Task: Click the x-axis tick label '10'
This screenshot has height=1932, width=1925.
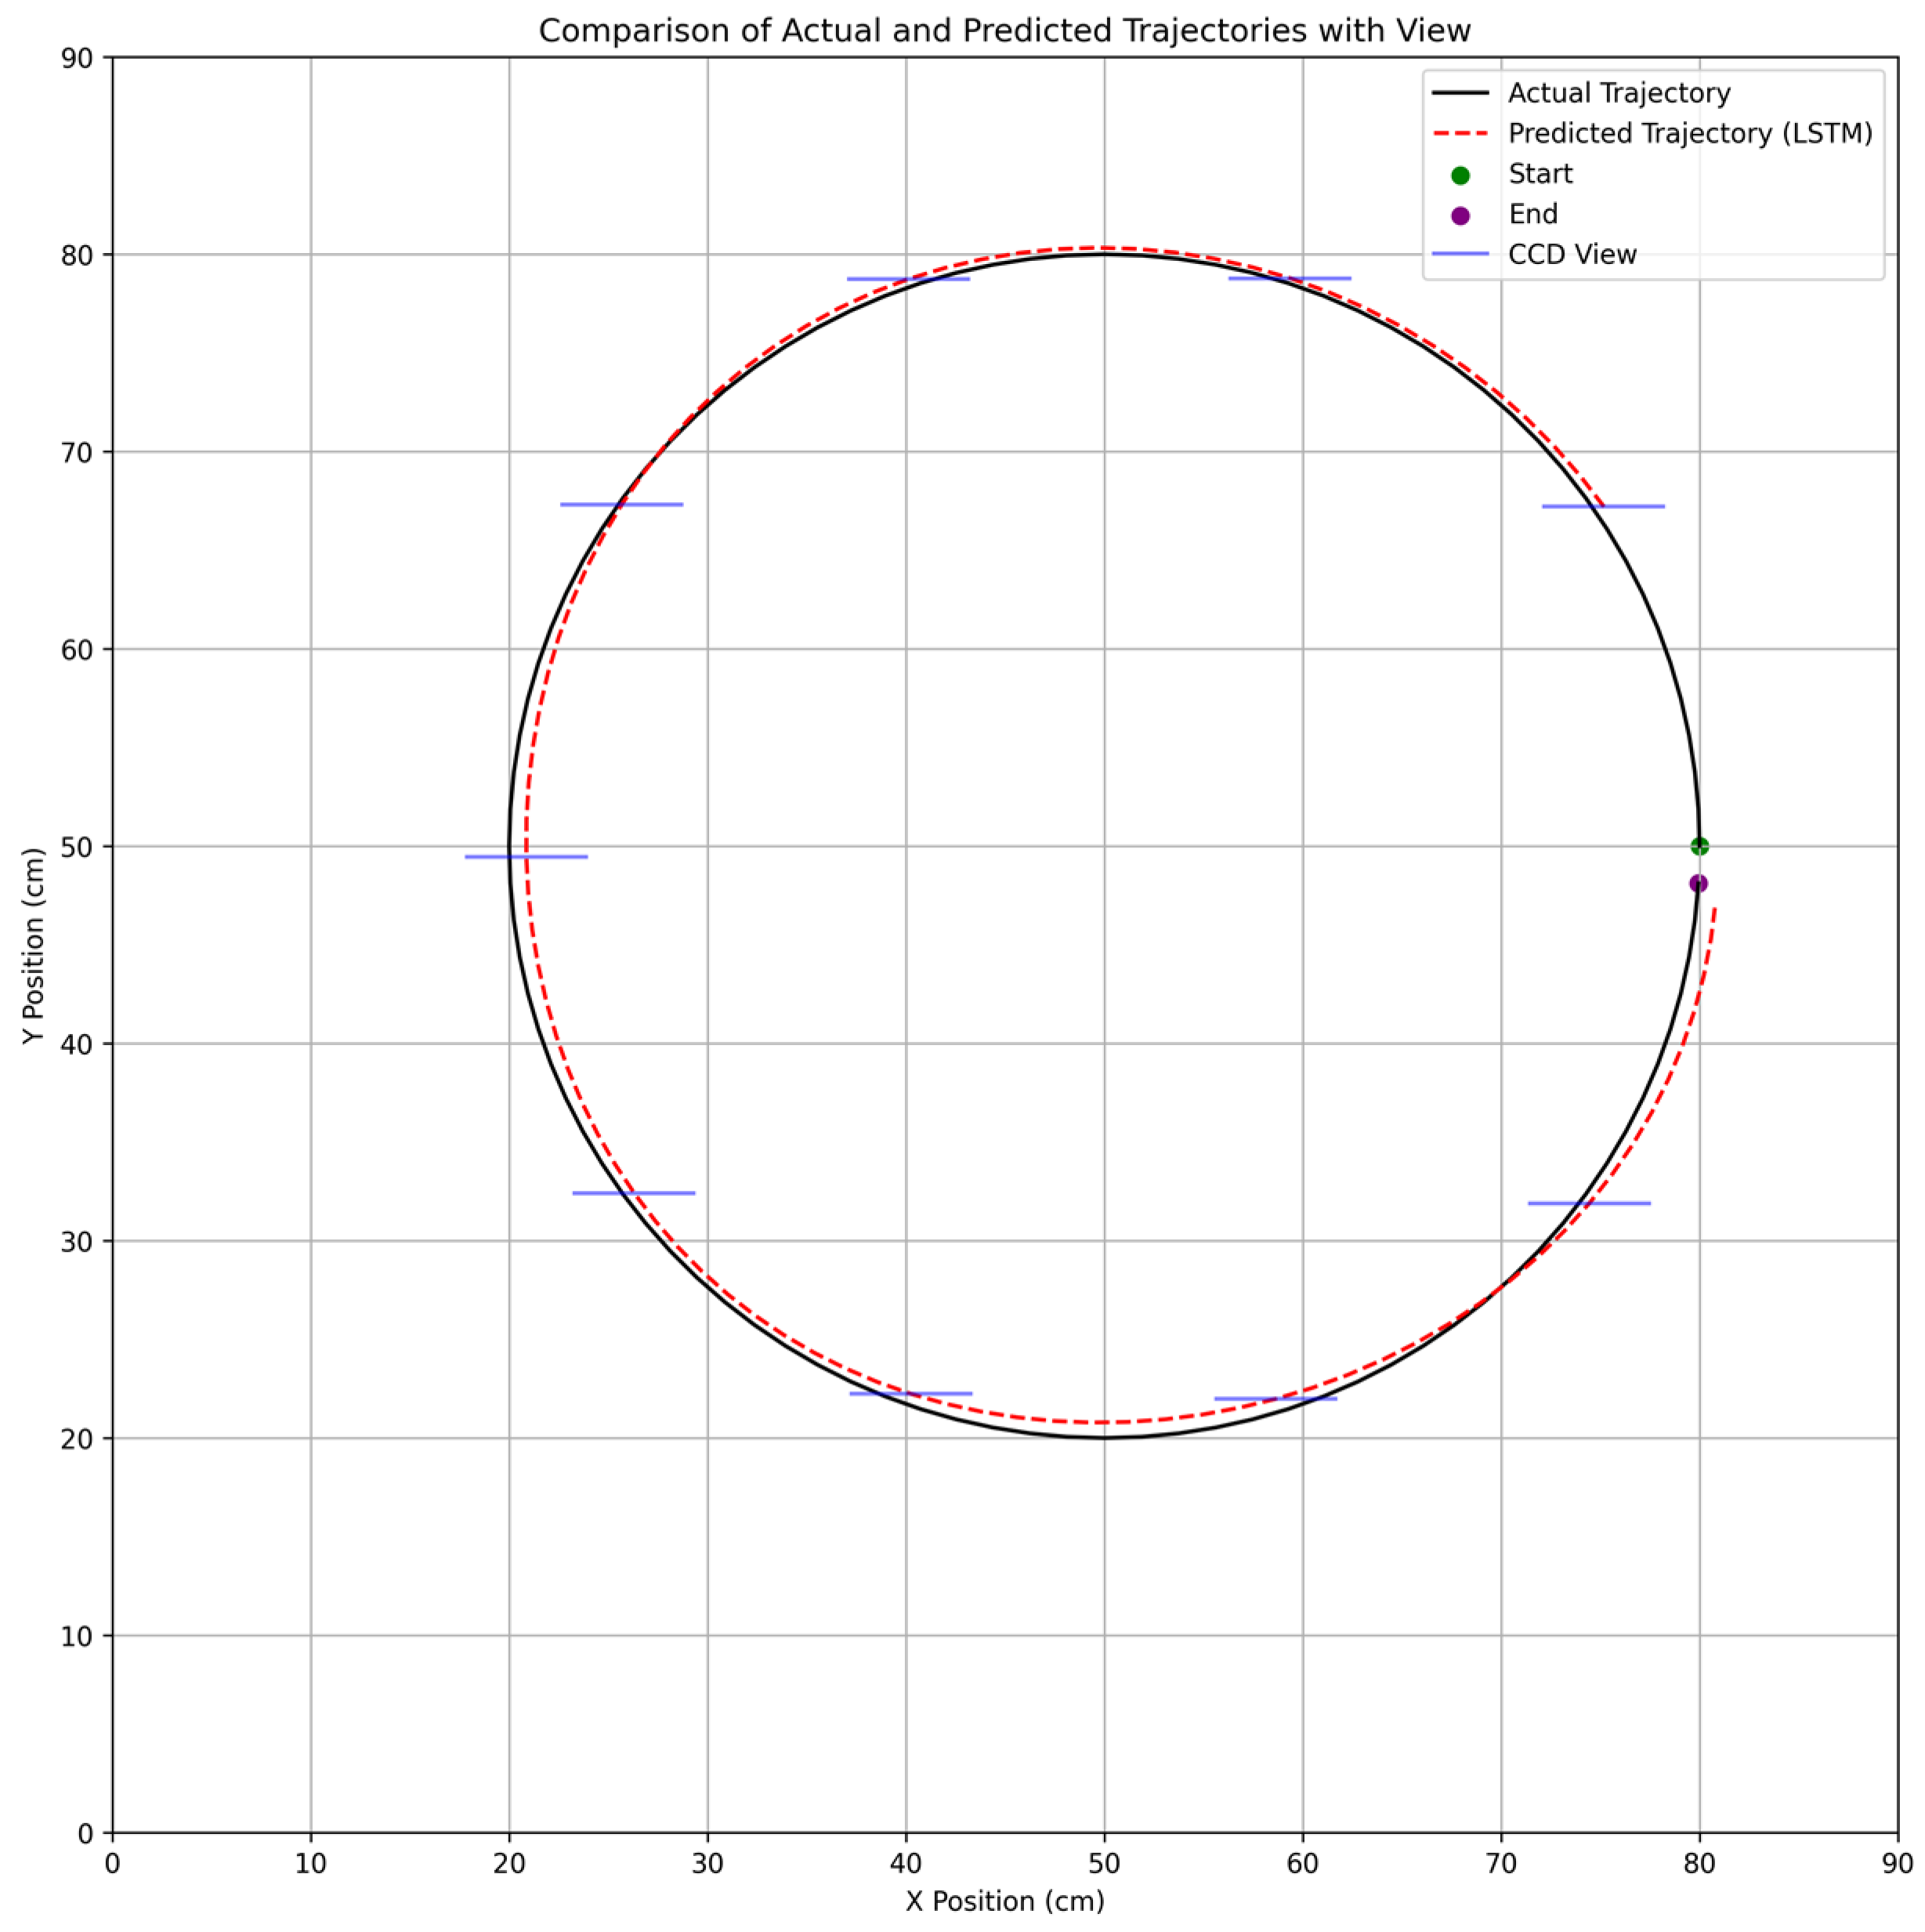Action: click(311, 1863)
